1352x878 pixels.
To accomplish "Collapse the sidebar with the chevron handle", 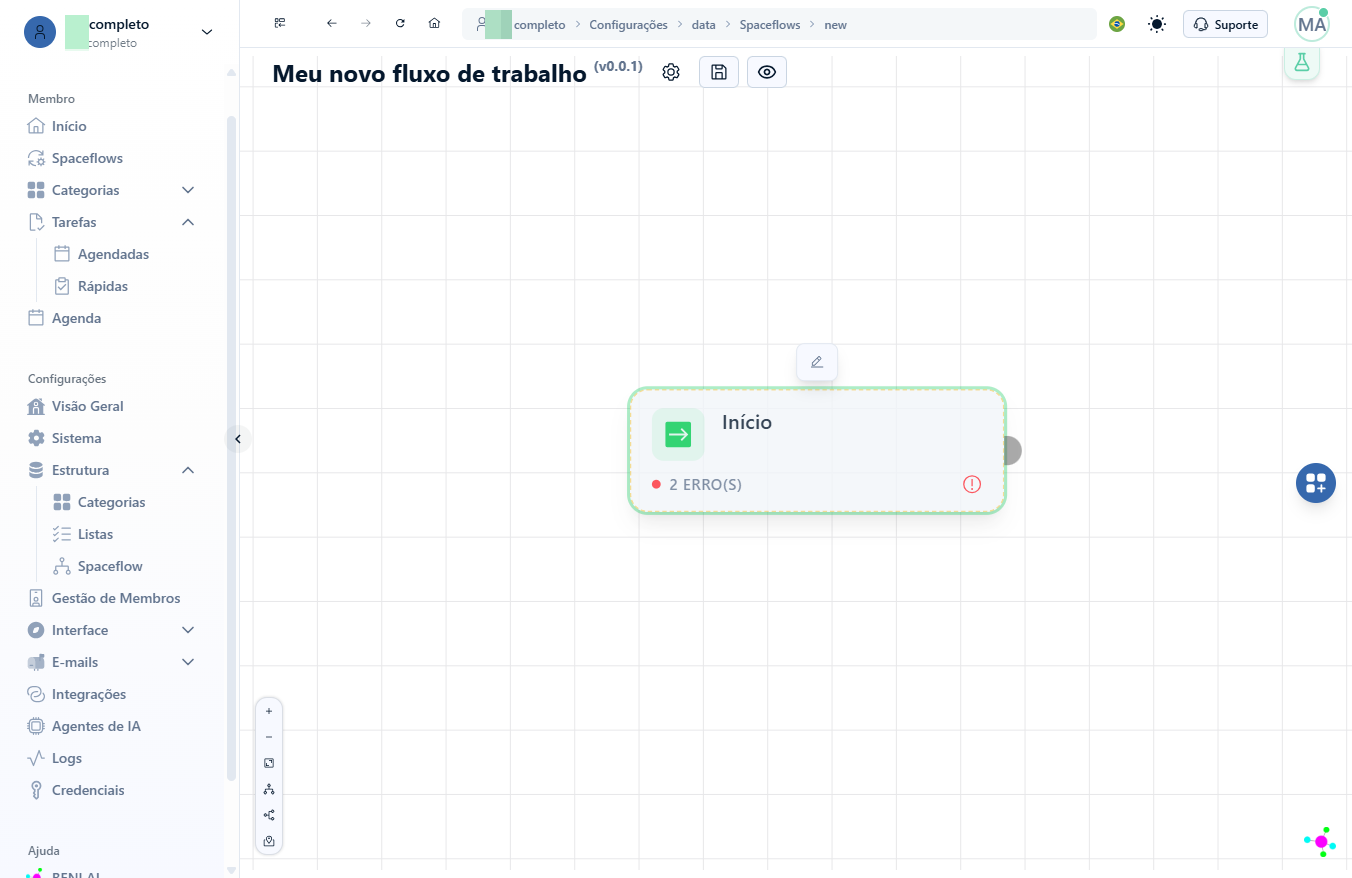I will (237, 438).
